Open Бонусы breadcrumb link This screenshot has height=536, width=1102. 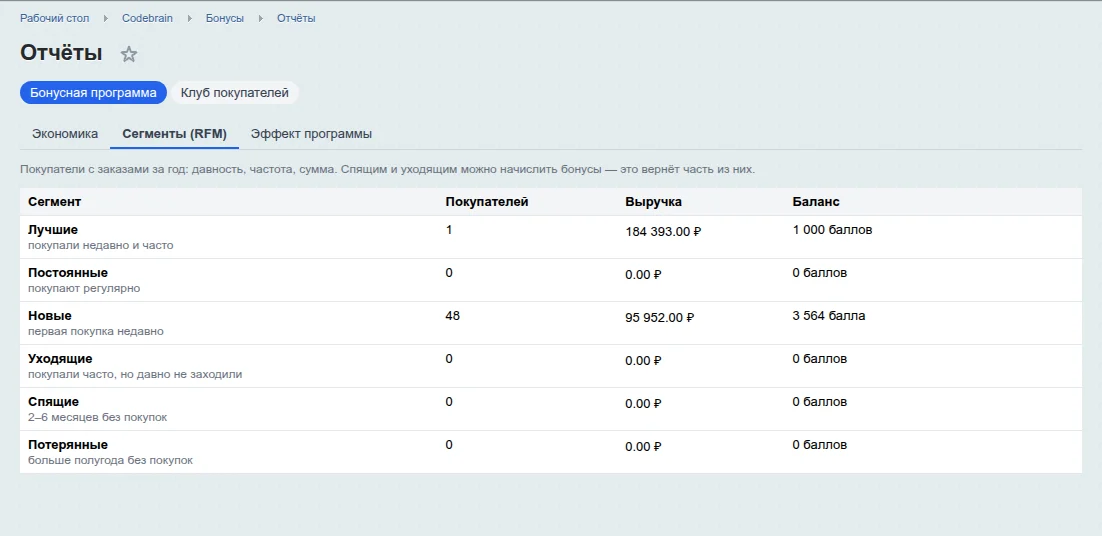pyautogui.click(x=225, y=18)
